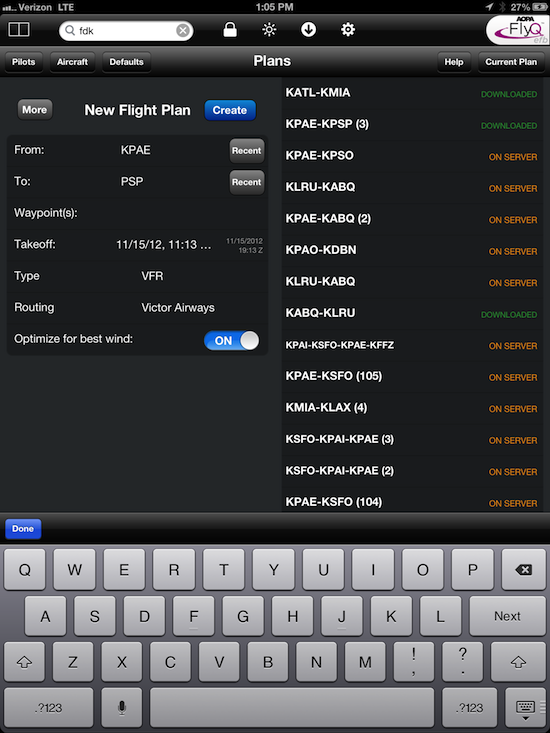Tap the Waypoint(s) input field
Viewport: 550px width, 733px height.
[x=137, y=213]
